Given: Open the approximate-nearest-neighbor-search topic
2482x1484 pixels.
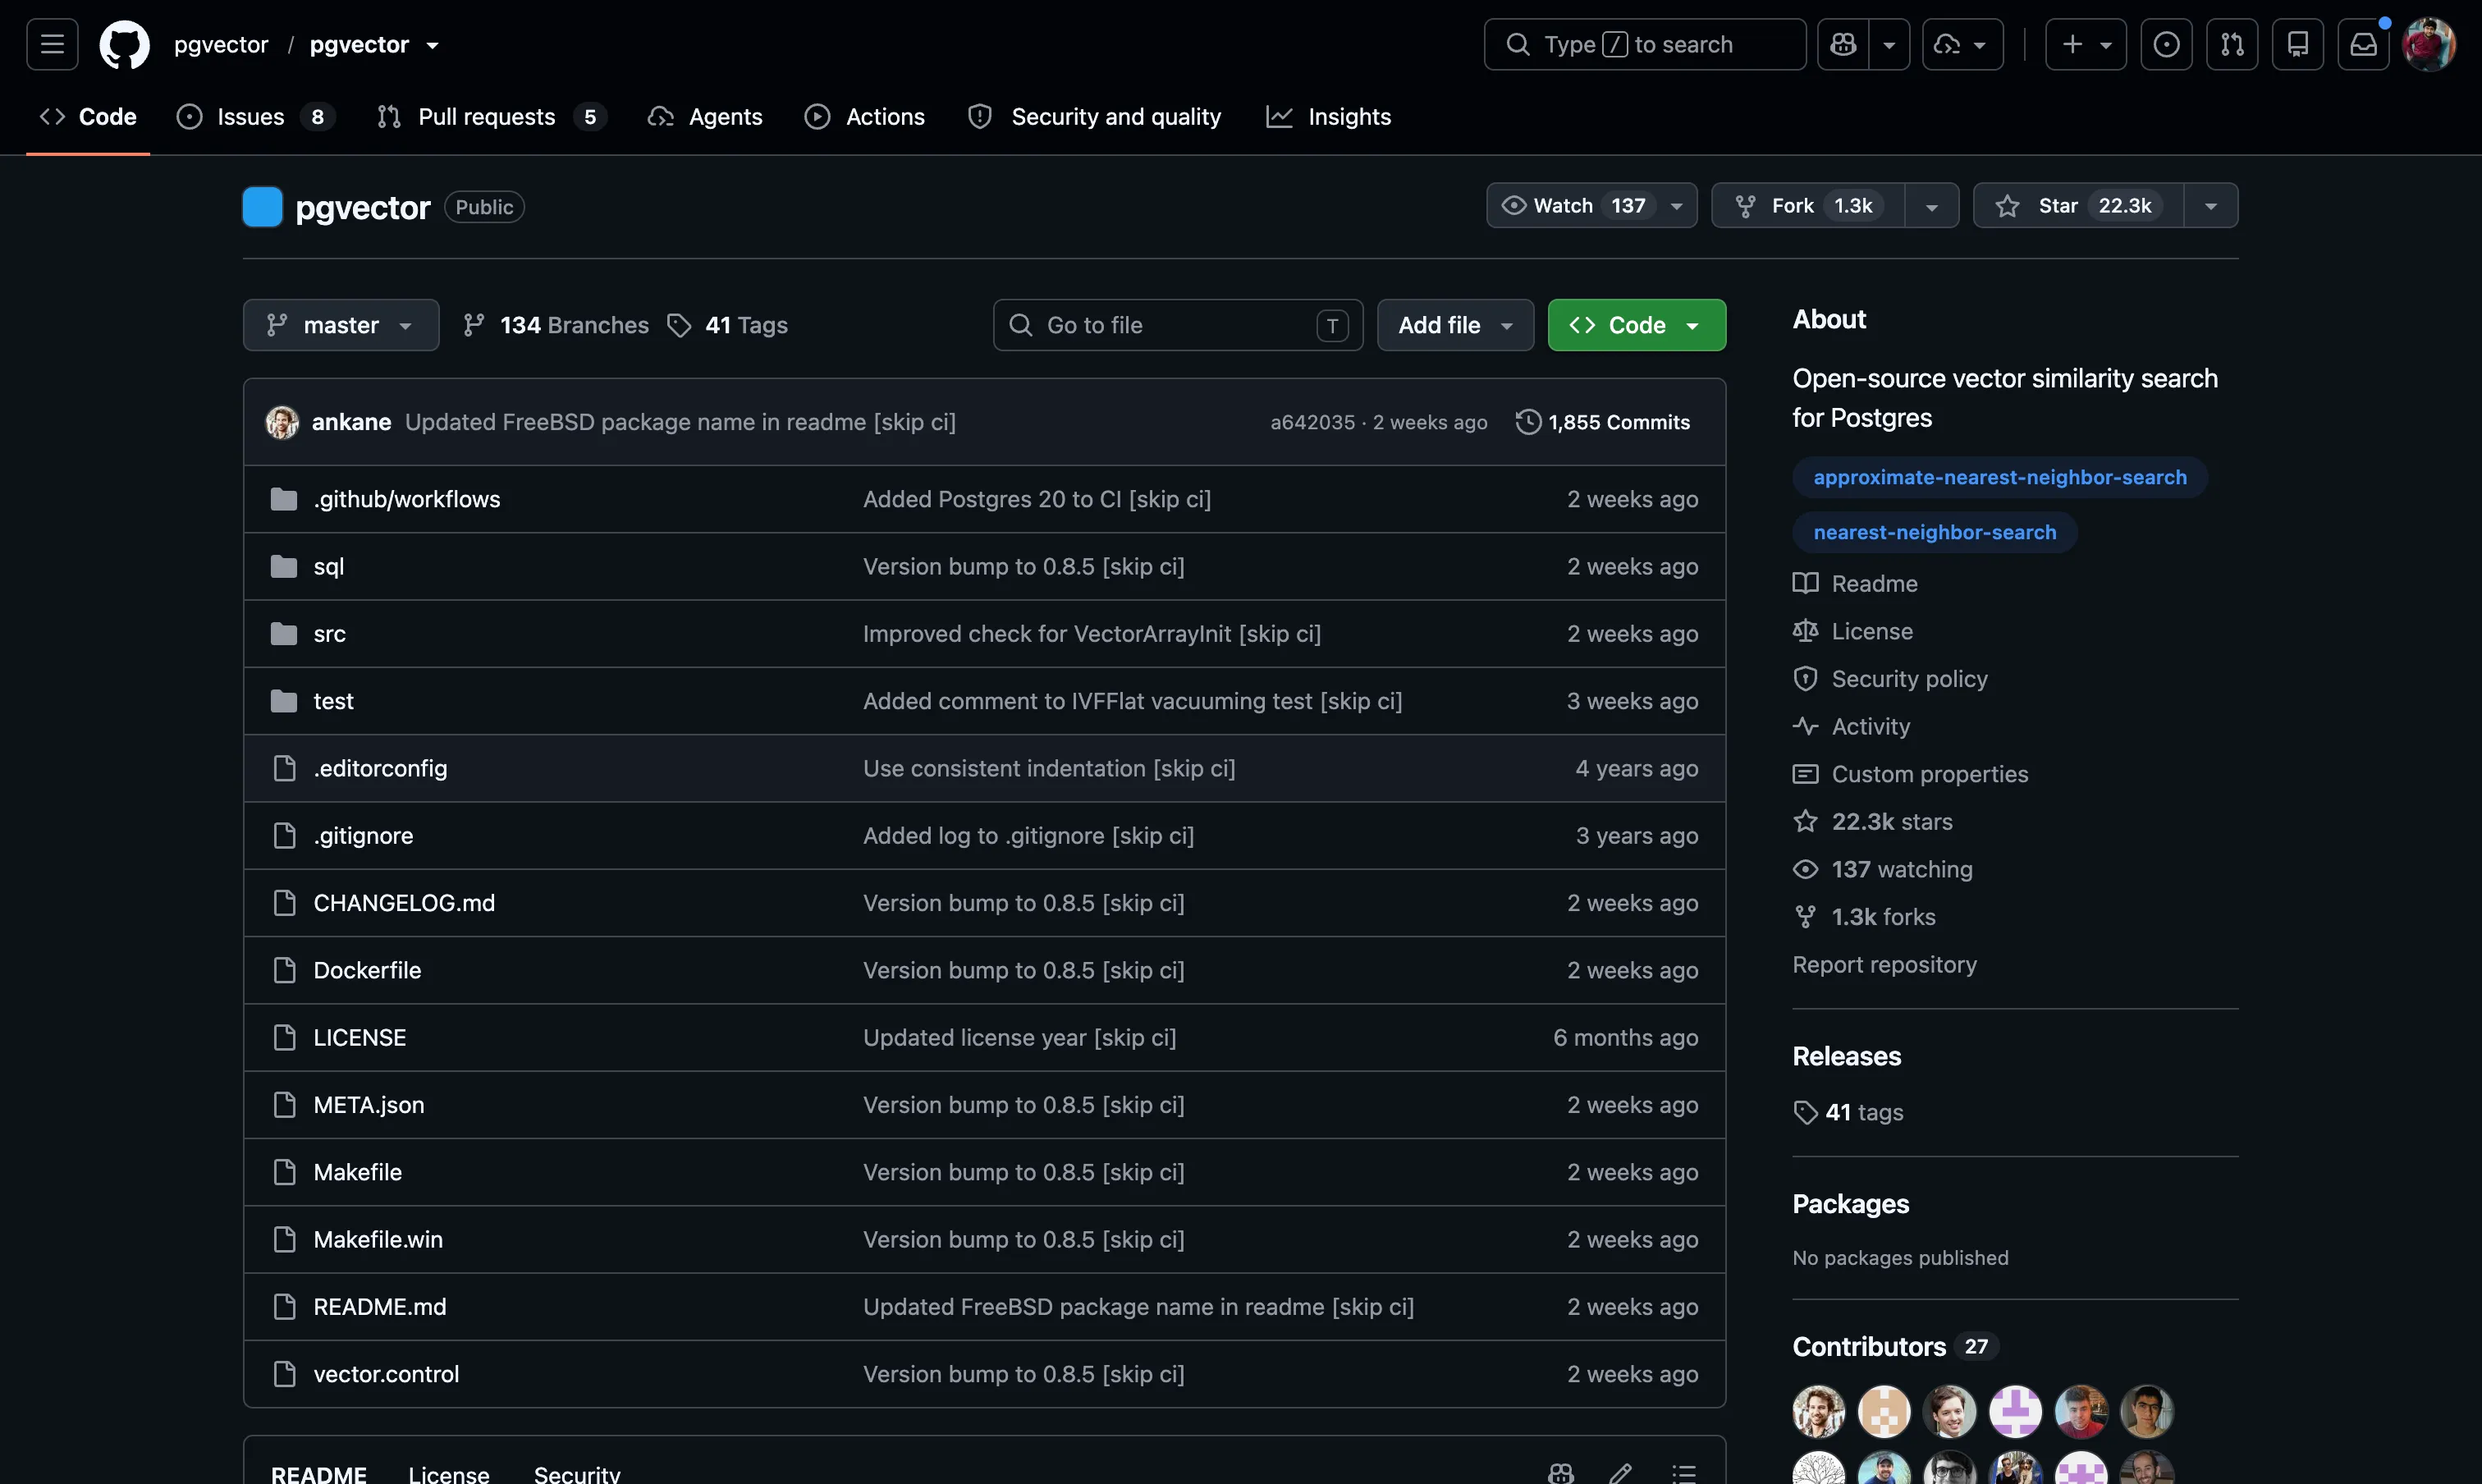Looking at the screenshot, I should [2000, 477].
